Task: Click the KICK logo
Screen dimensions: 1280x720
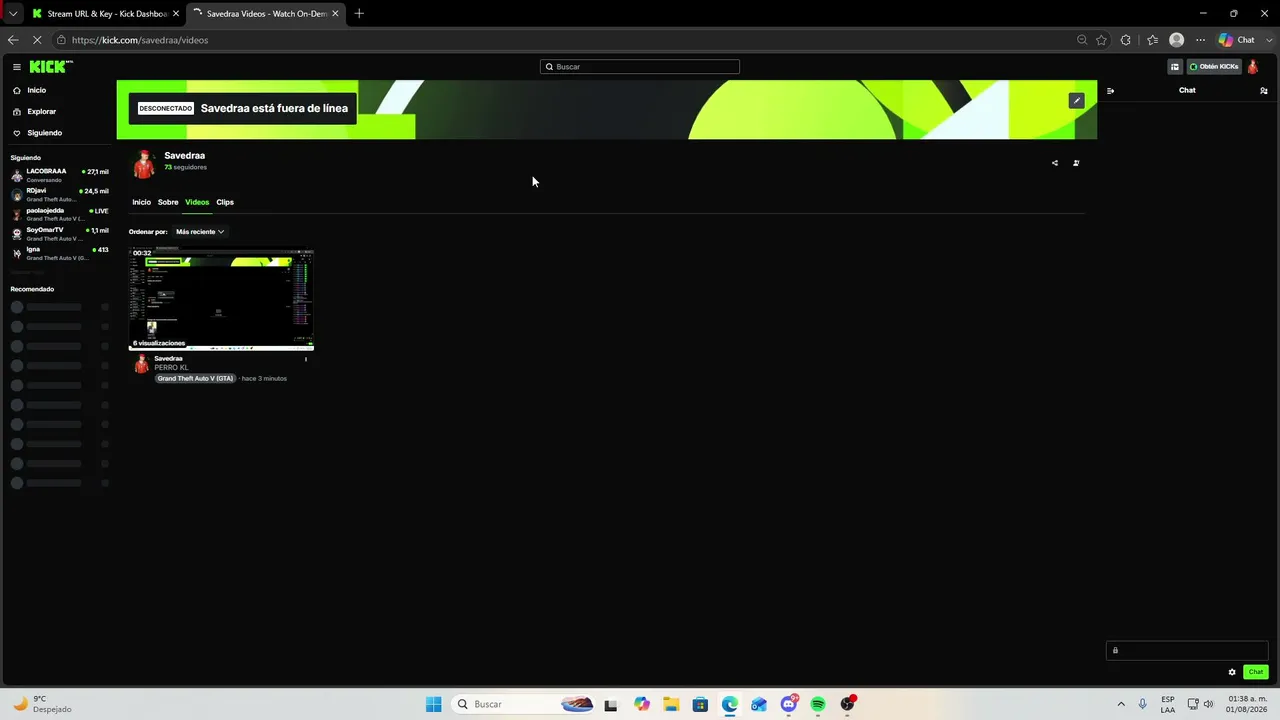Action: pos(50,67)
